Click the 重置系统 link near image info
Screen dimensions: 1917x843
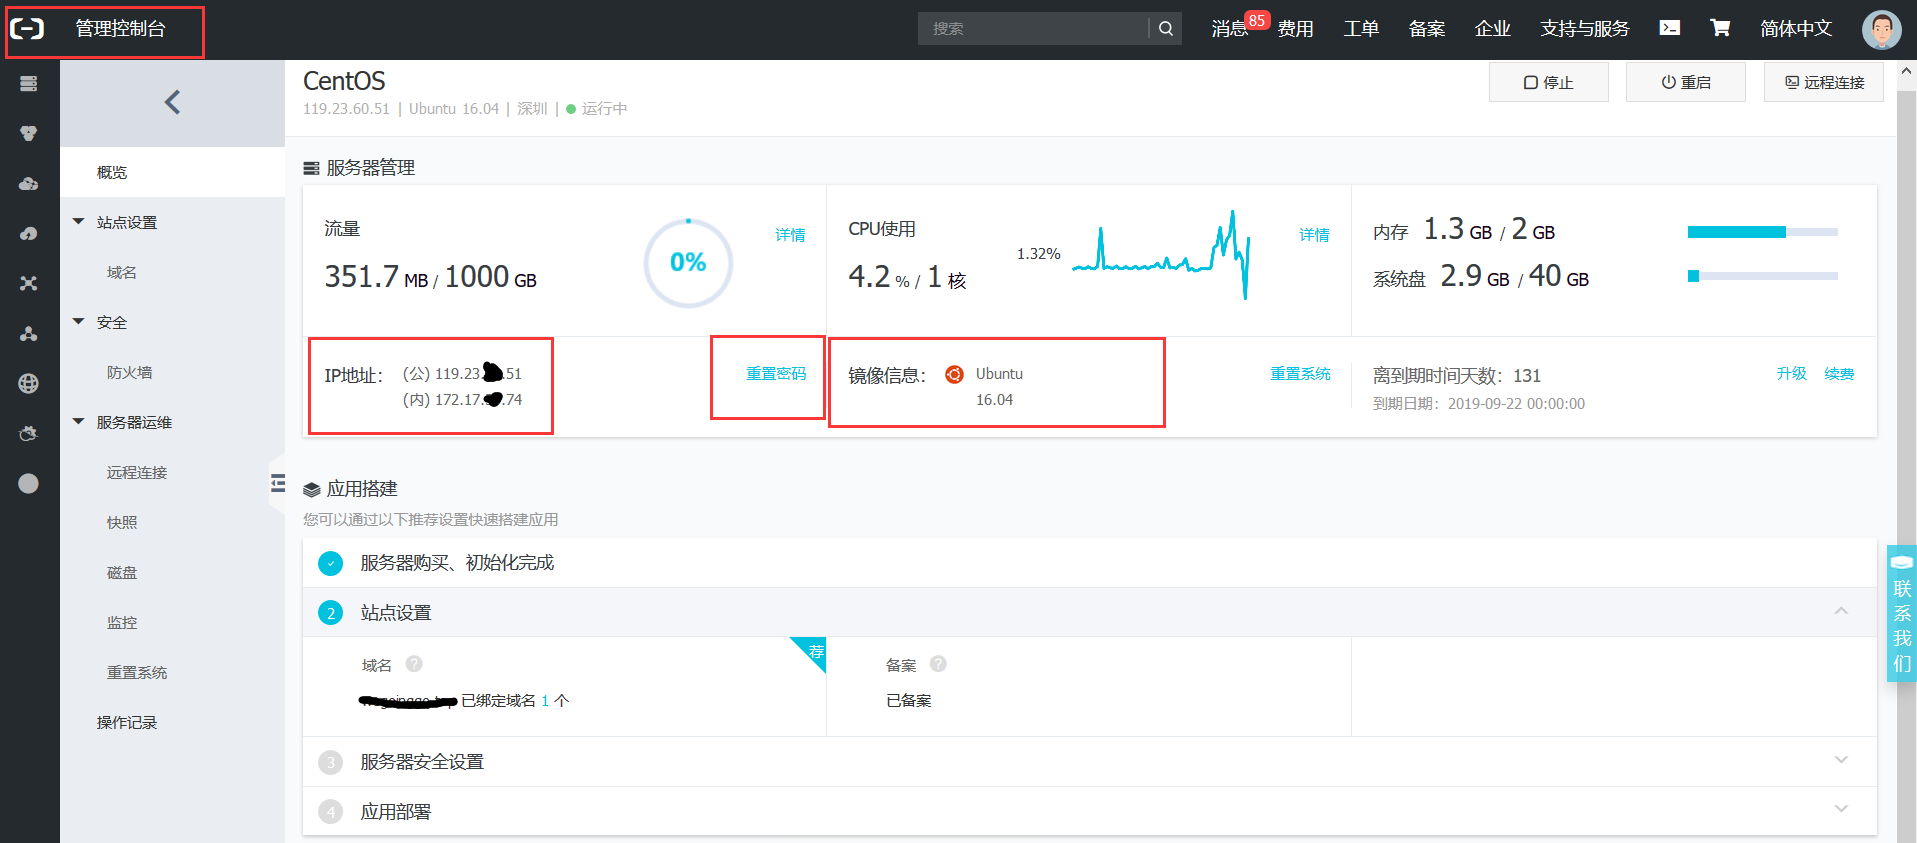point(1300,373)
